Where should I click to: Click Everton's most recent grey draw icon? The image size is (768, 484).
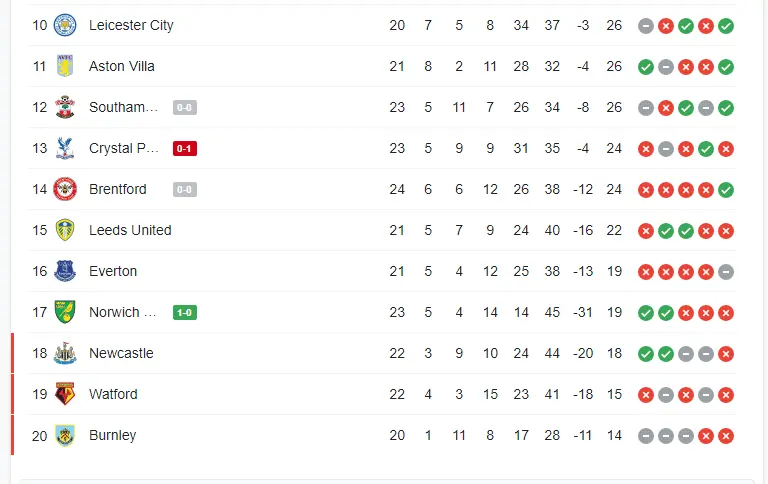point(726,272)
